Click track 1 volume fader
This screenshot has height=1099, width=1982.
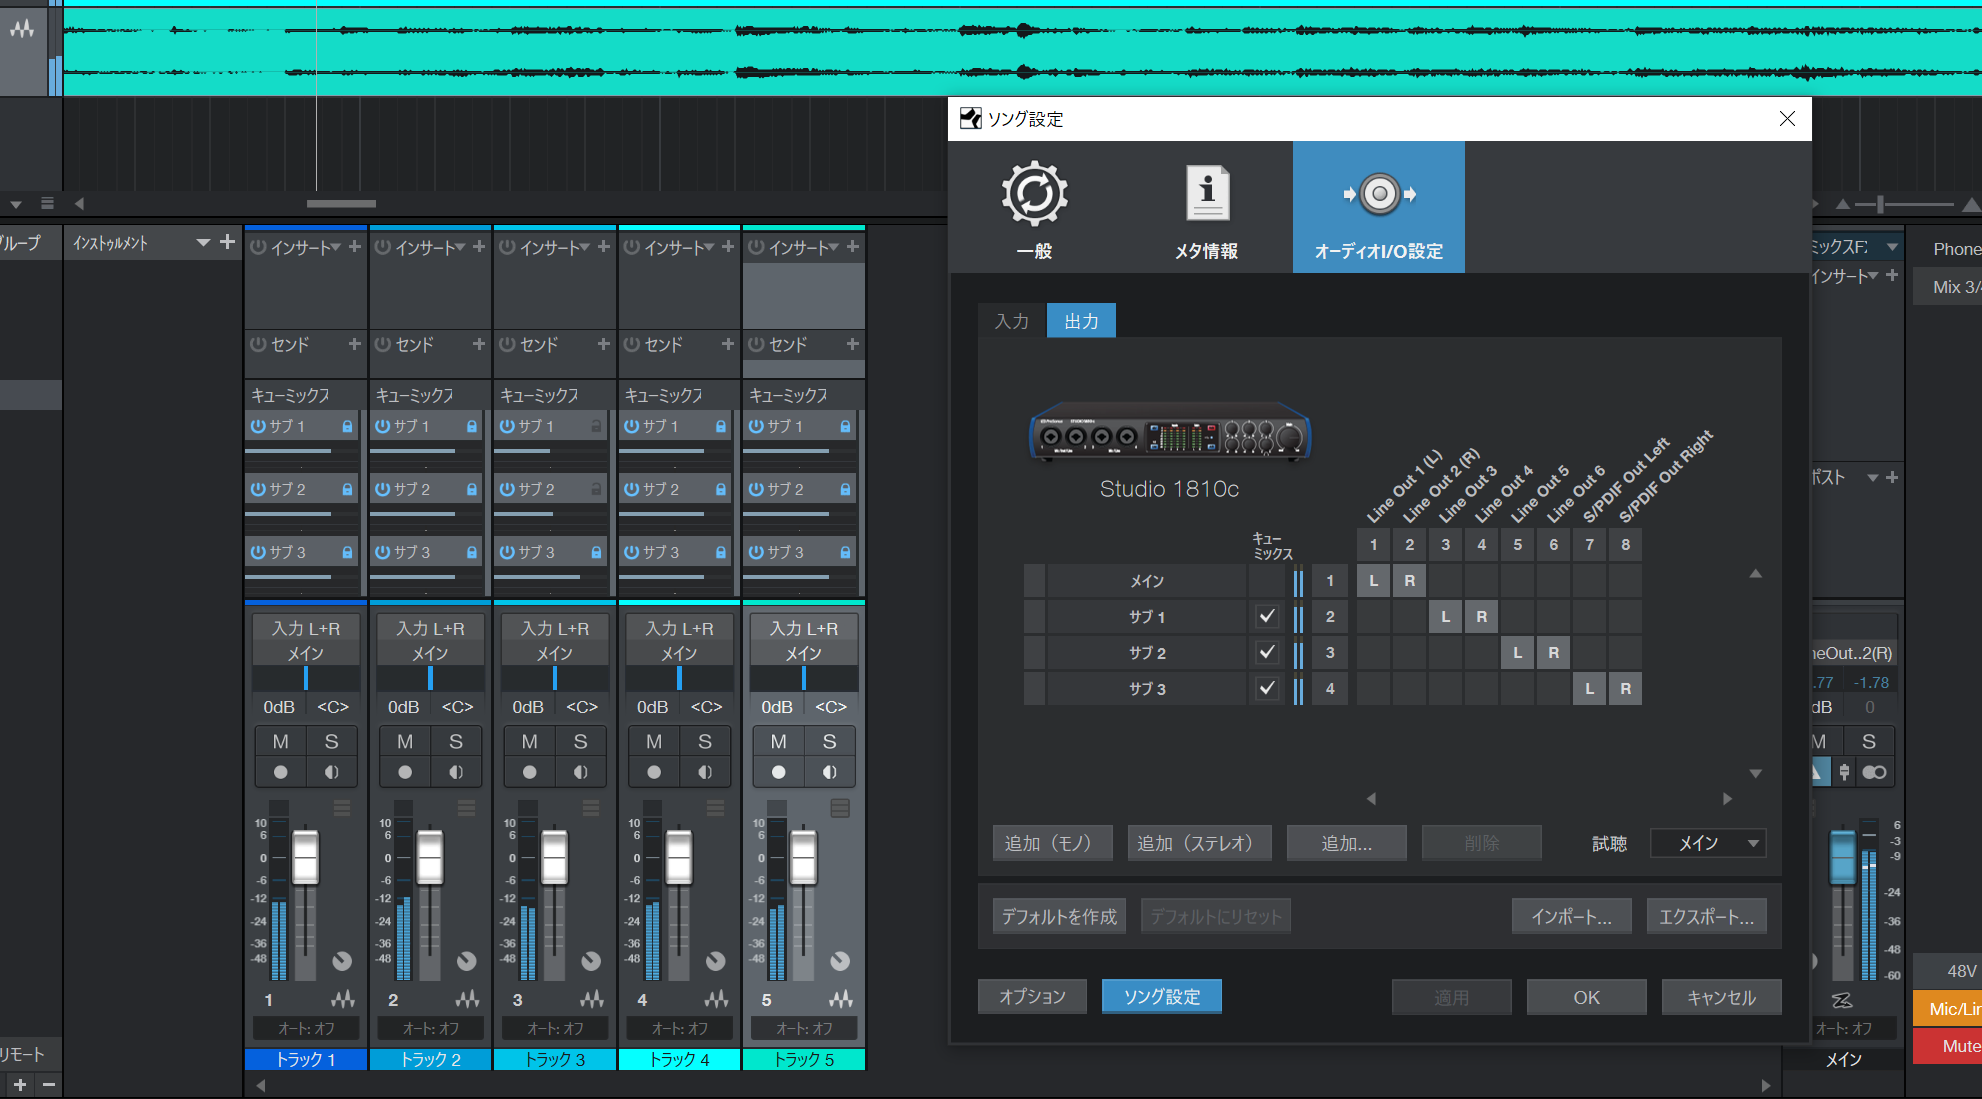305,857
